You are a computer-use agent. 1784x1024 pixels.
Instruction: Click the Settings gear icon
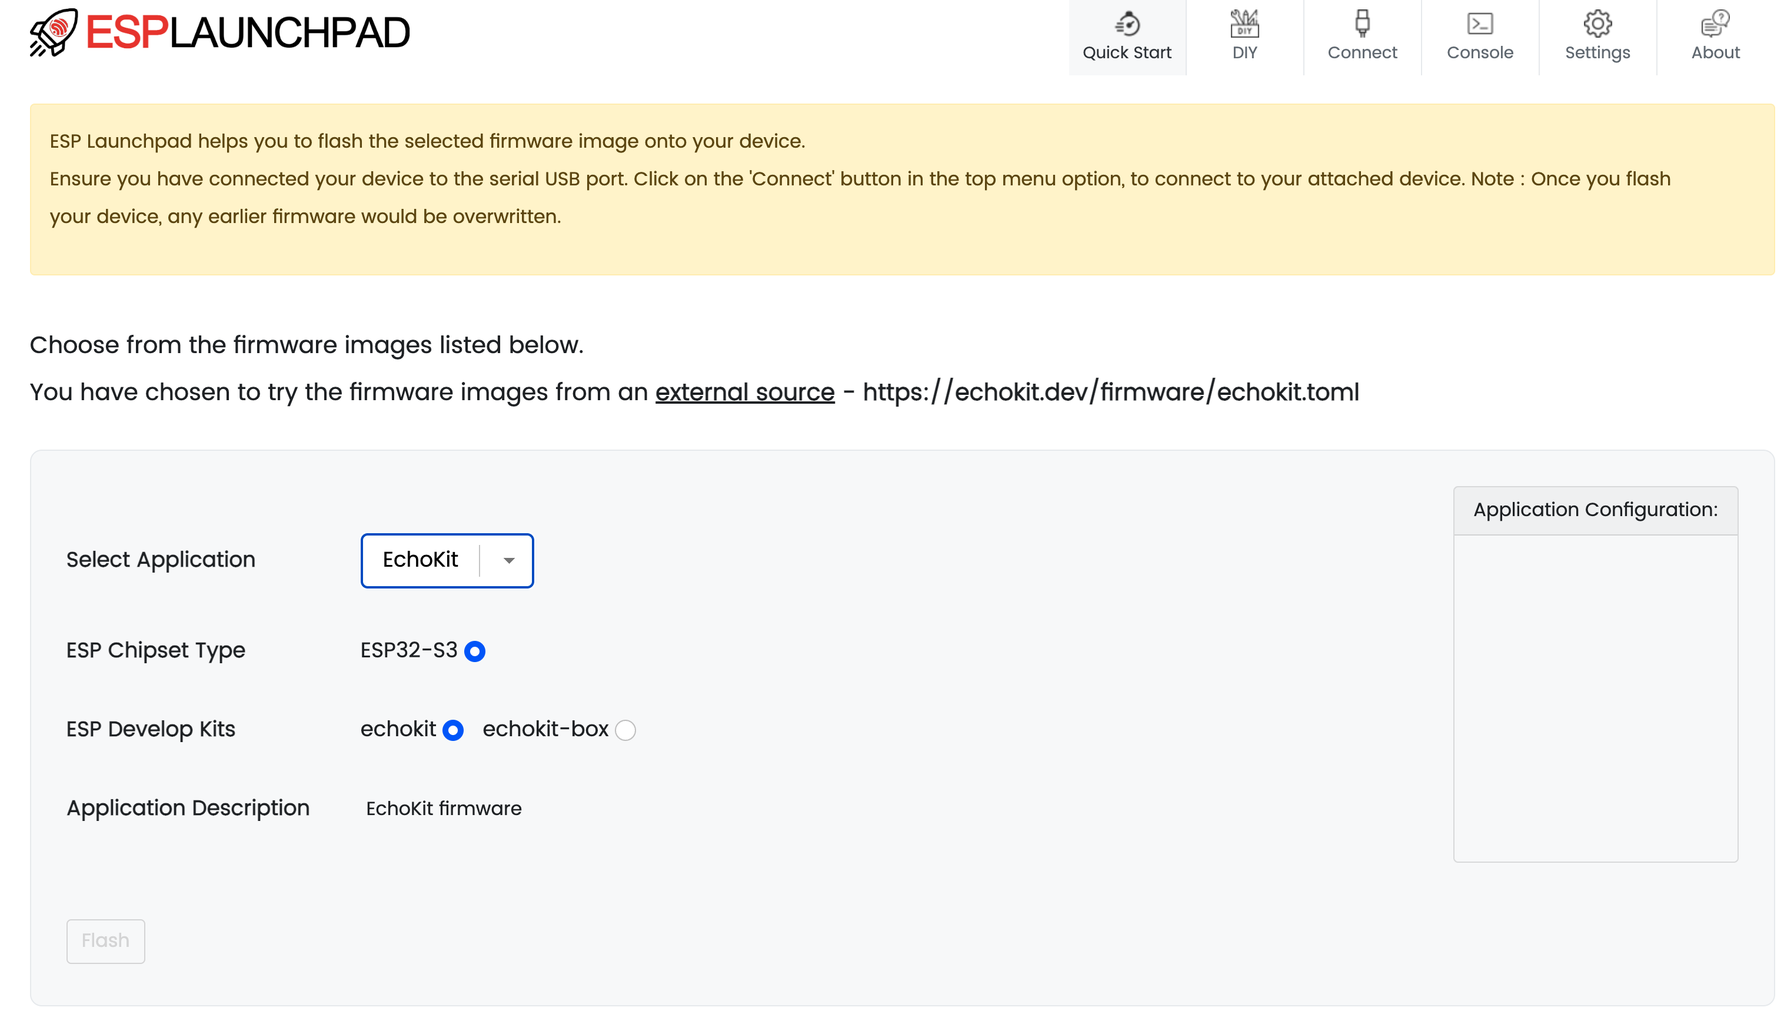click(x=1597, y=24)
